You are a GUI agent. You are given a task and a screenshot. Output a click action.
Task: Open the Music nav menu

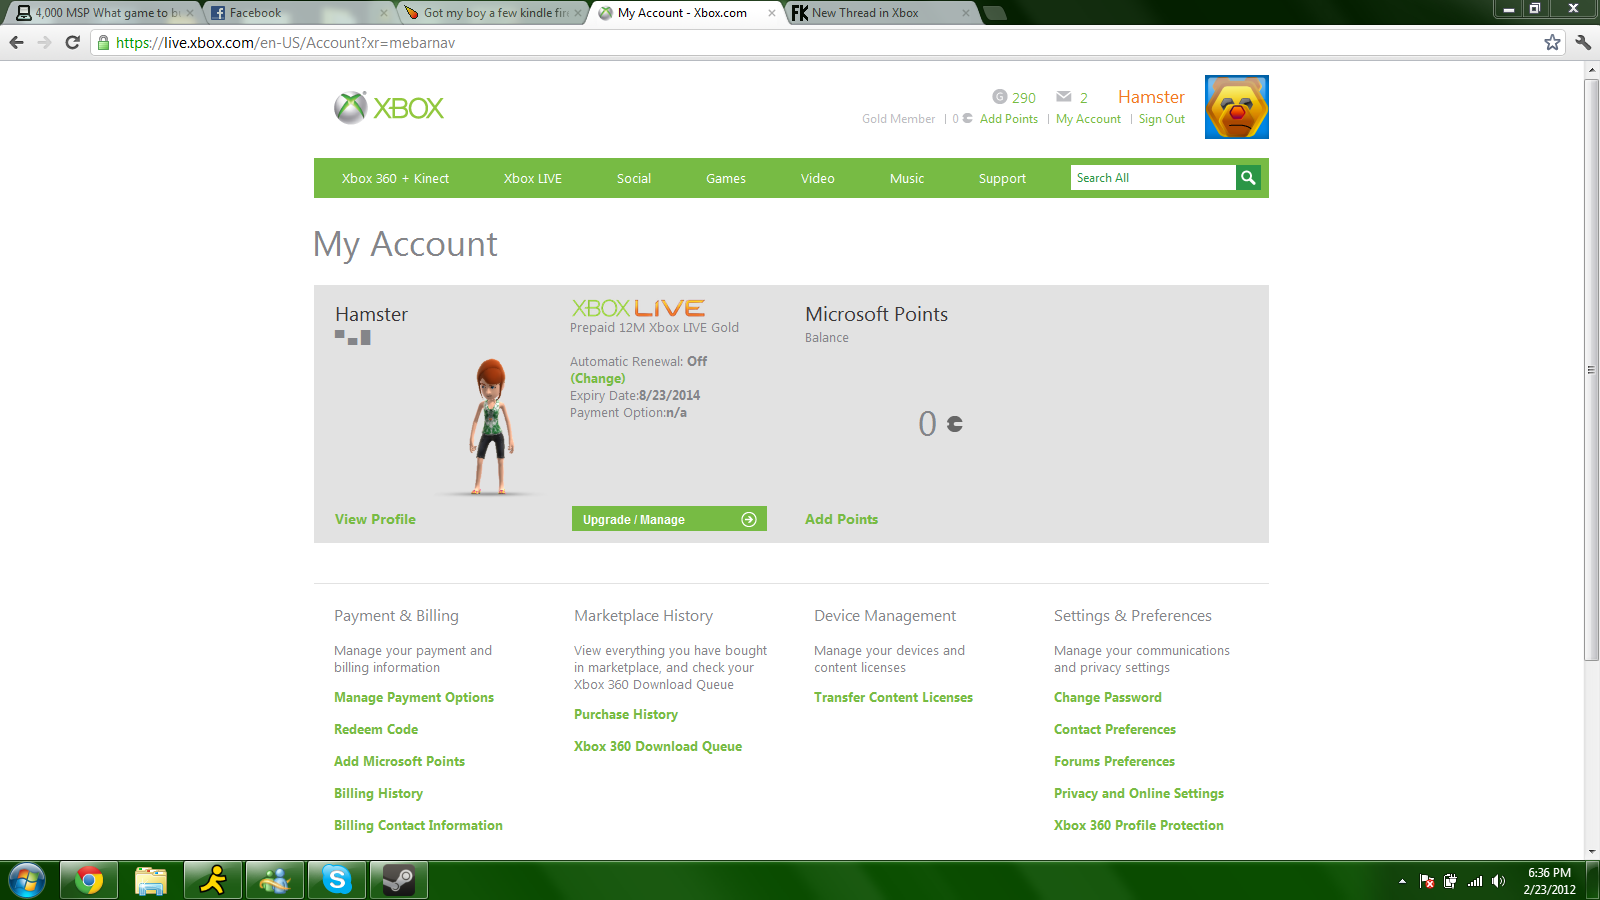907,178
